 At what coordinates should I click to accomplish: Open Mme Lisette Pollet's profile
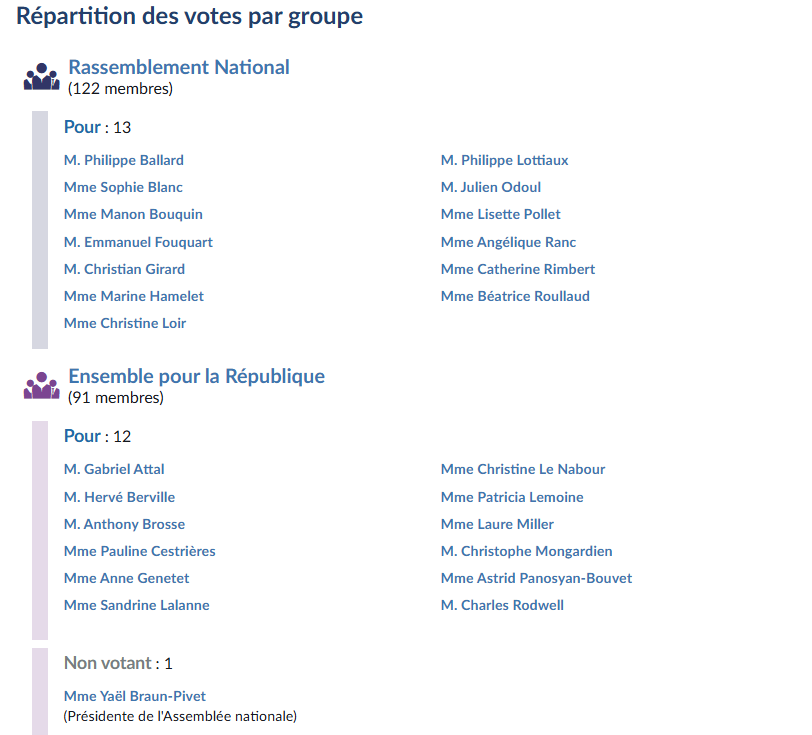point(500,214)
